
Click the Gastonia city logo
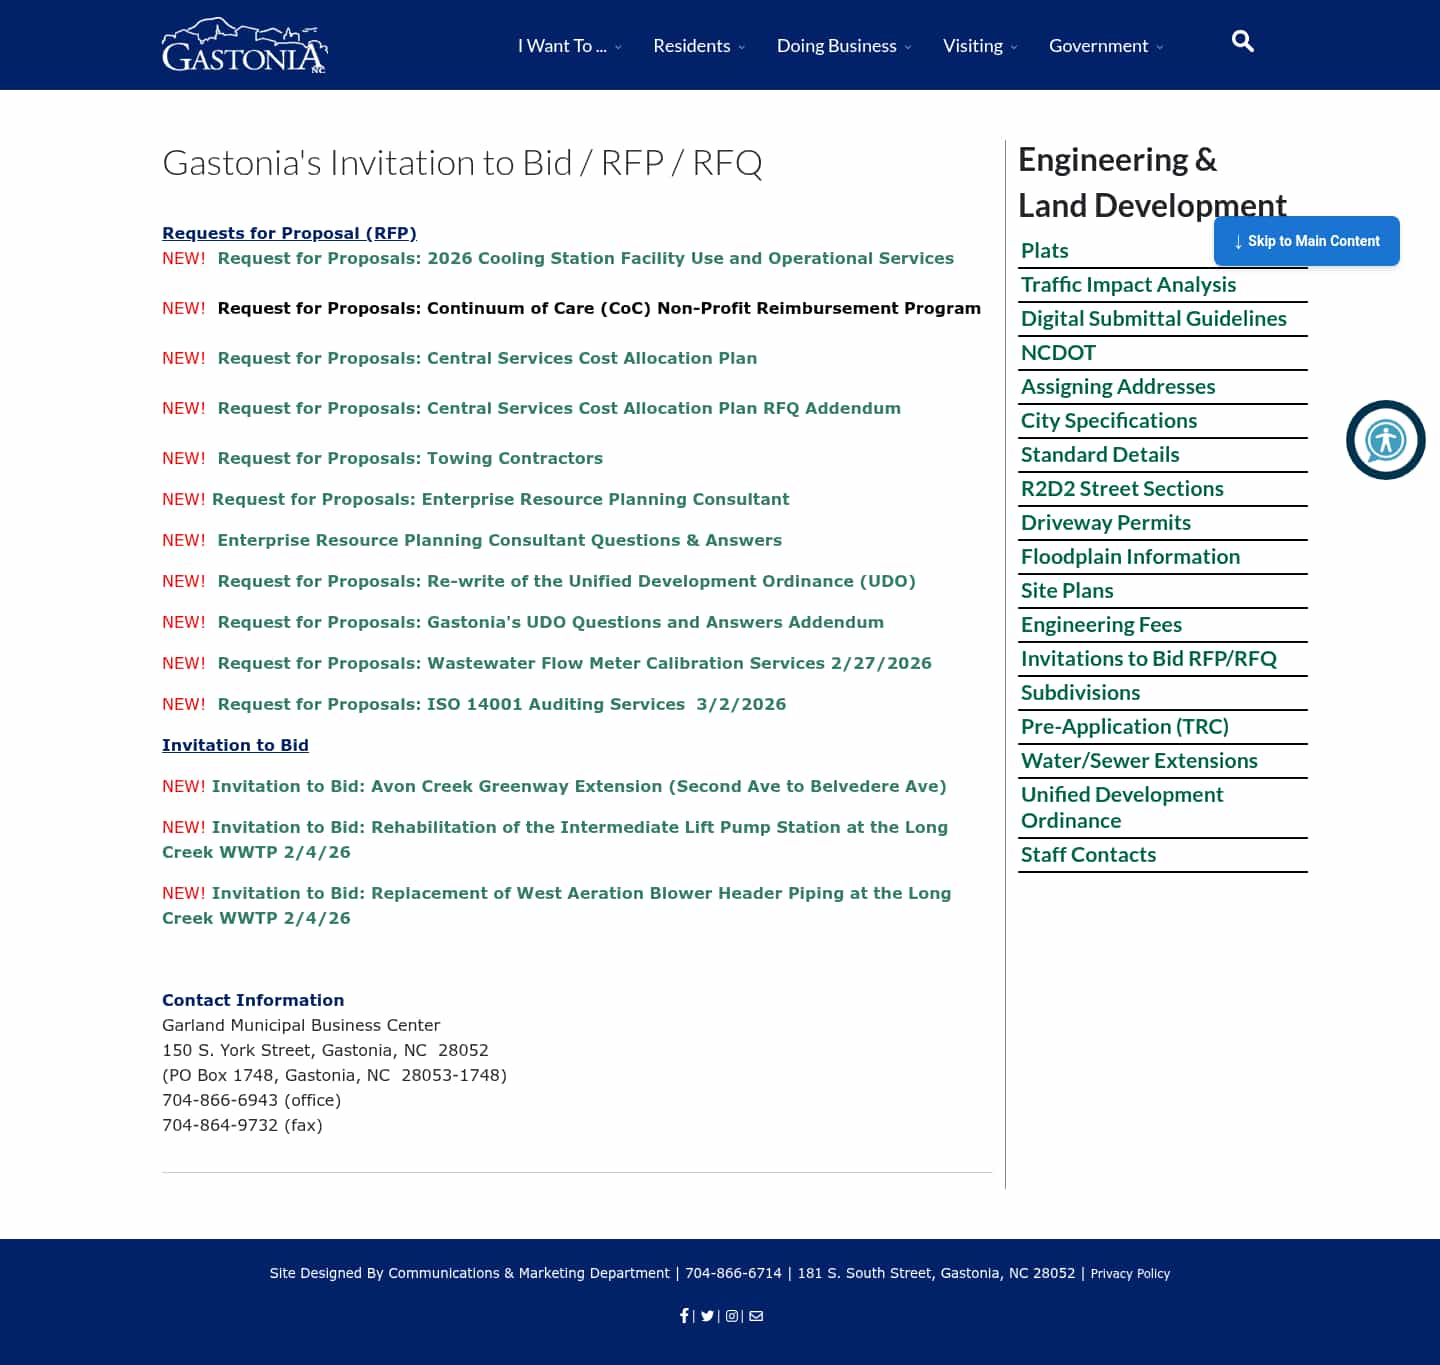(243, 44)
